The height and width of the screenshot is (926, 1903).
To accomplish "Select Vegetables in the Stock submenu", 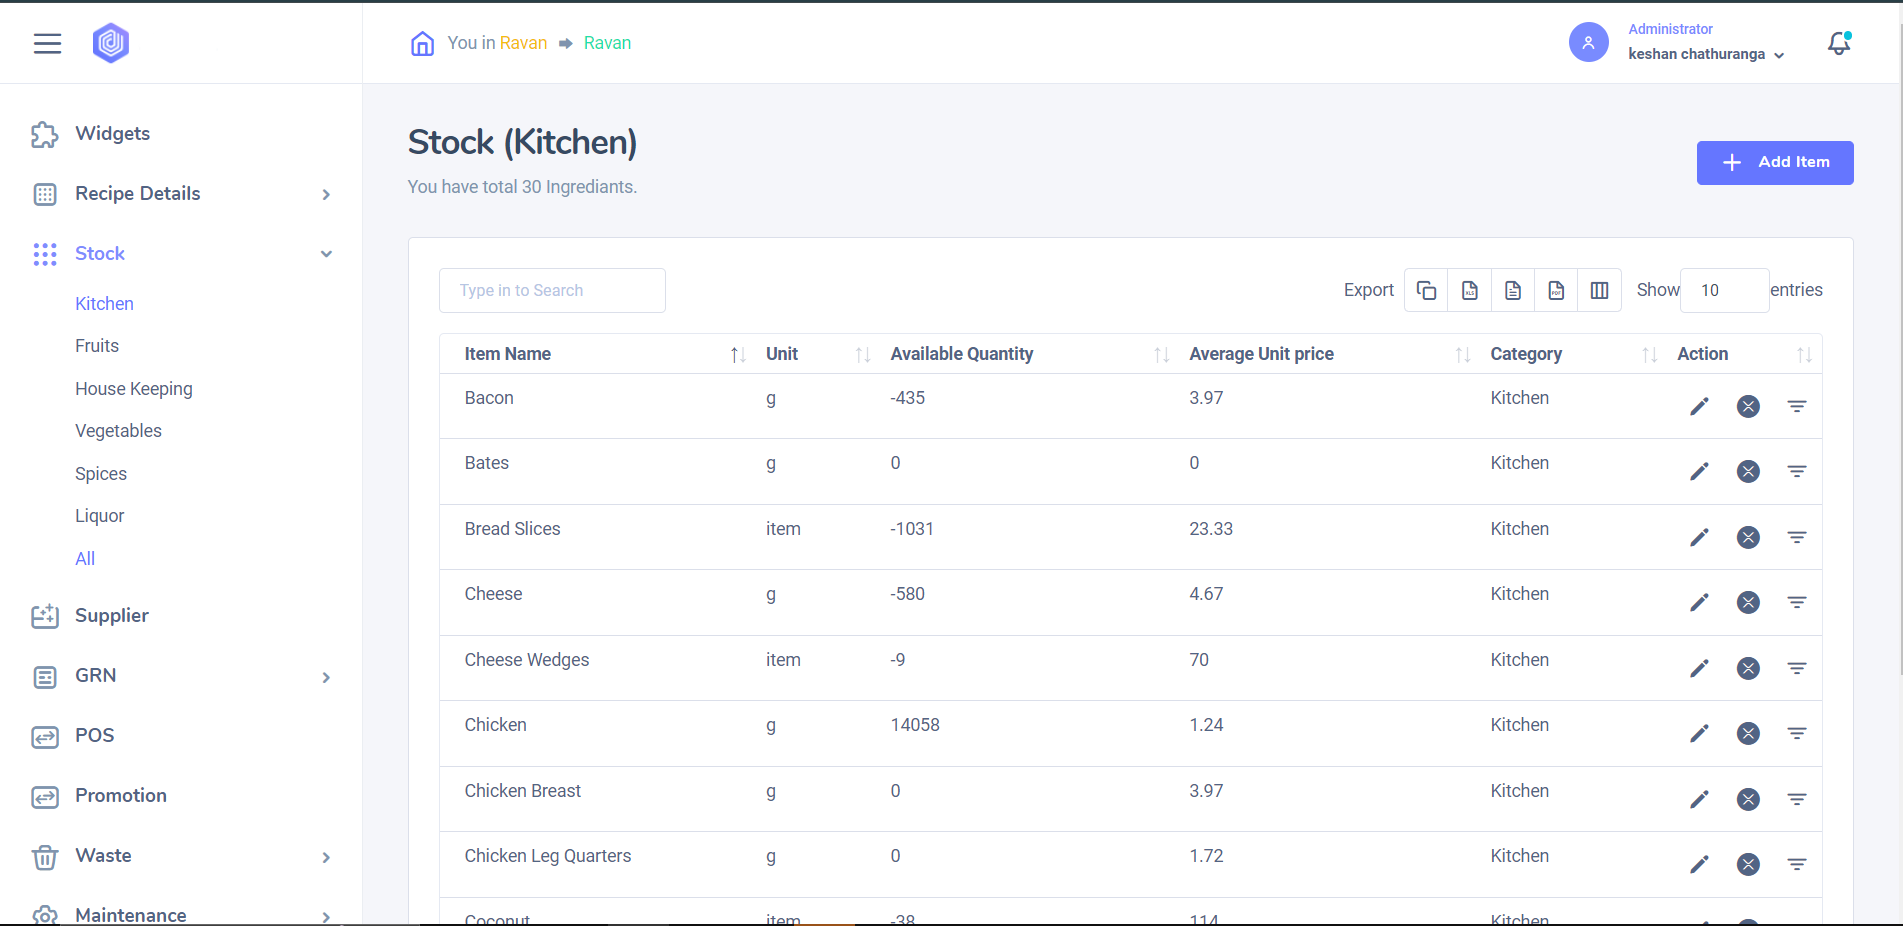I will click(x=118, y=431).
